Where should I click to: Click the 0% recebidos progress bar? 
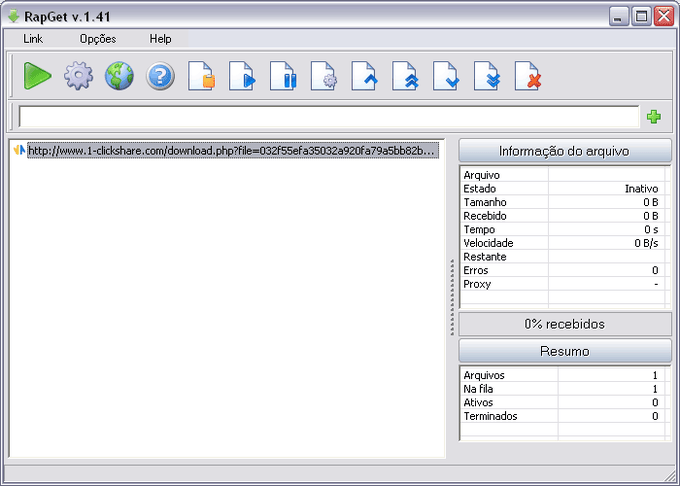pos(565,324)
